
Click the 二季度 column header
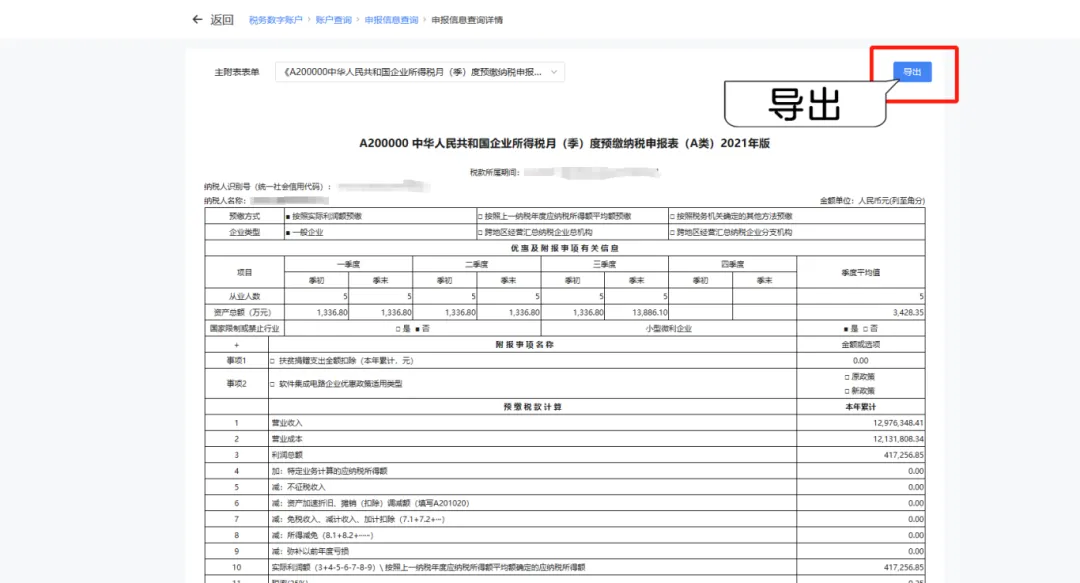click(x=477, y=264)
